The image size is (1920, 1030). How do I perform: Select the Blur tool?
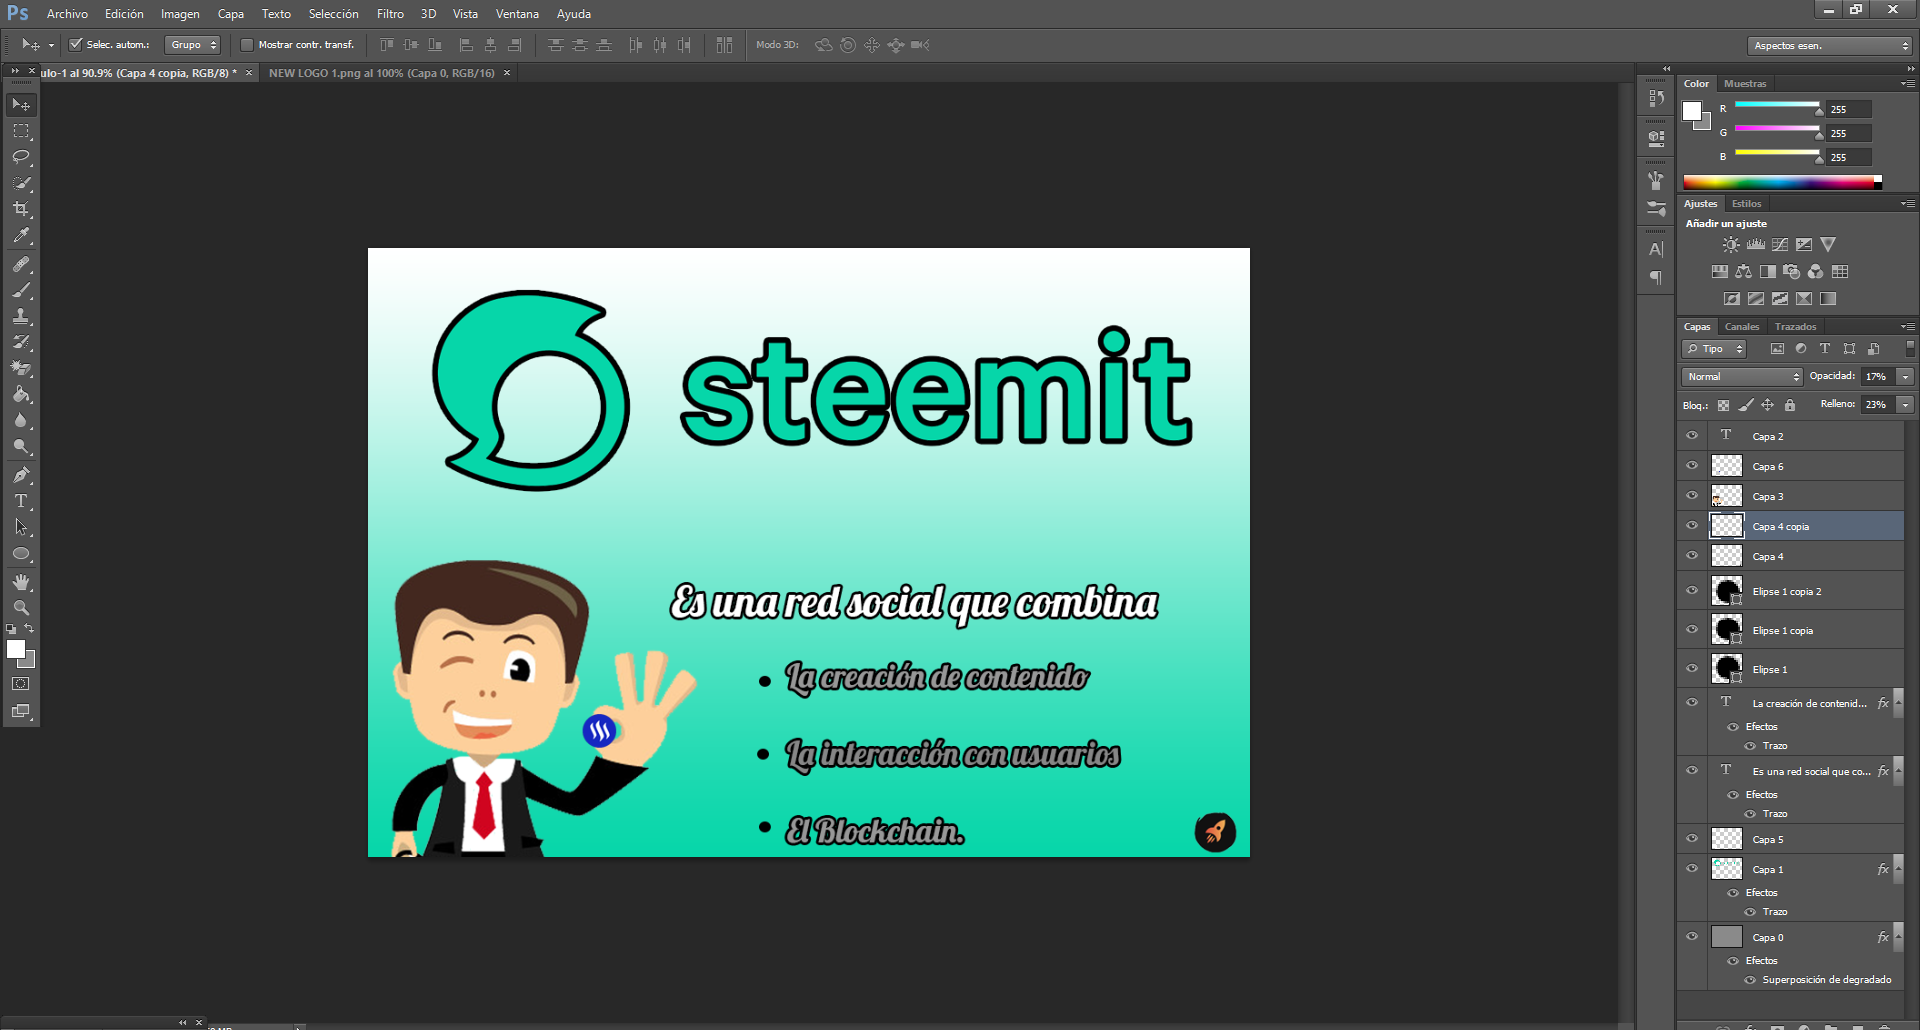click(21, 420)
